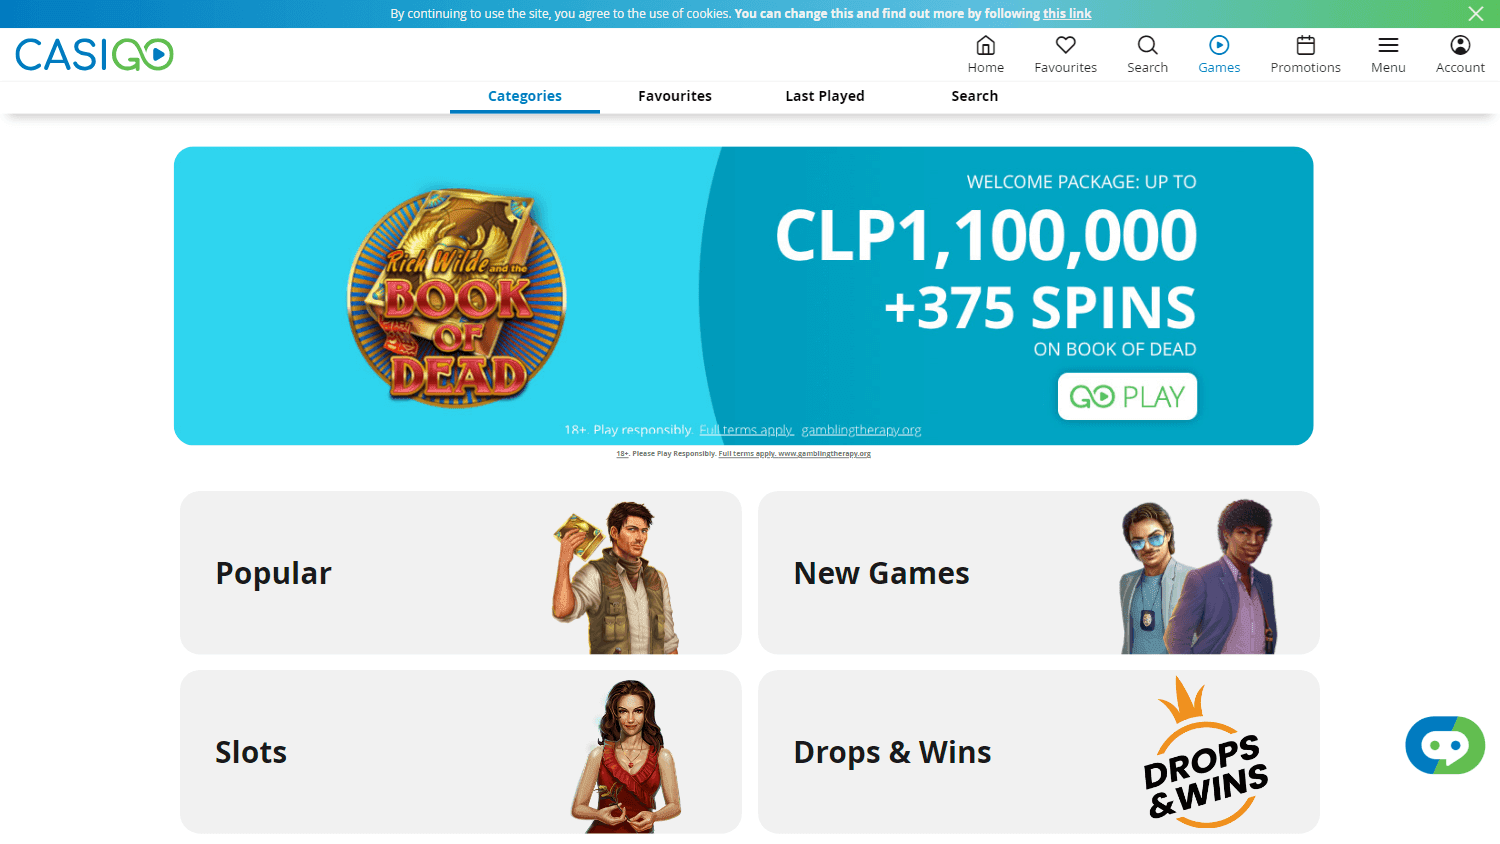The width and height of the screenshot is (1500, 844).
Task: Open the hamburger Menu icon
Action: coord(1388,45)
